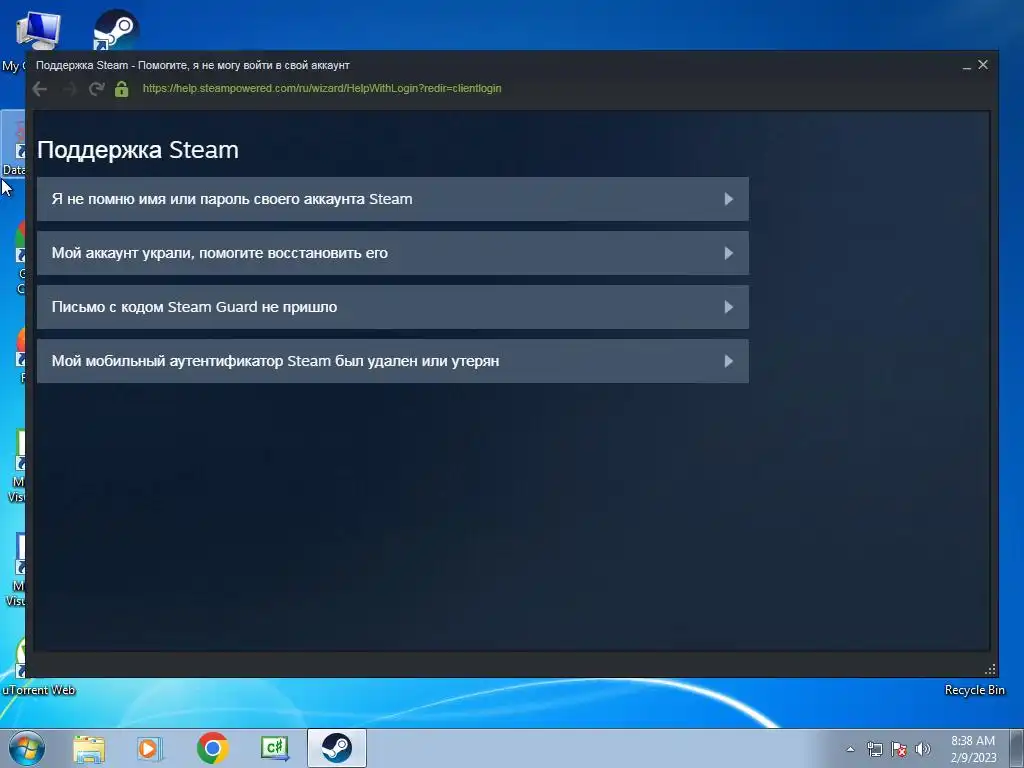The width and height of the screenshot is (1024, 768).
Task: Close the Steam support window
Action: (x=983, y=65)
